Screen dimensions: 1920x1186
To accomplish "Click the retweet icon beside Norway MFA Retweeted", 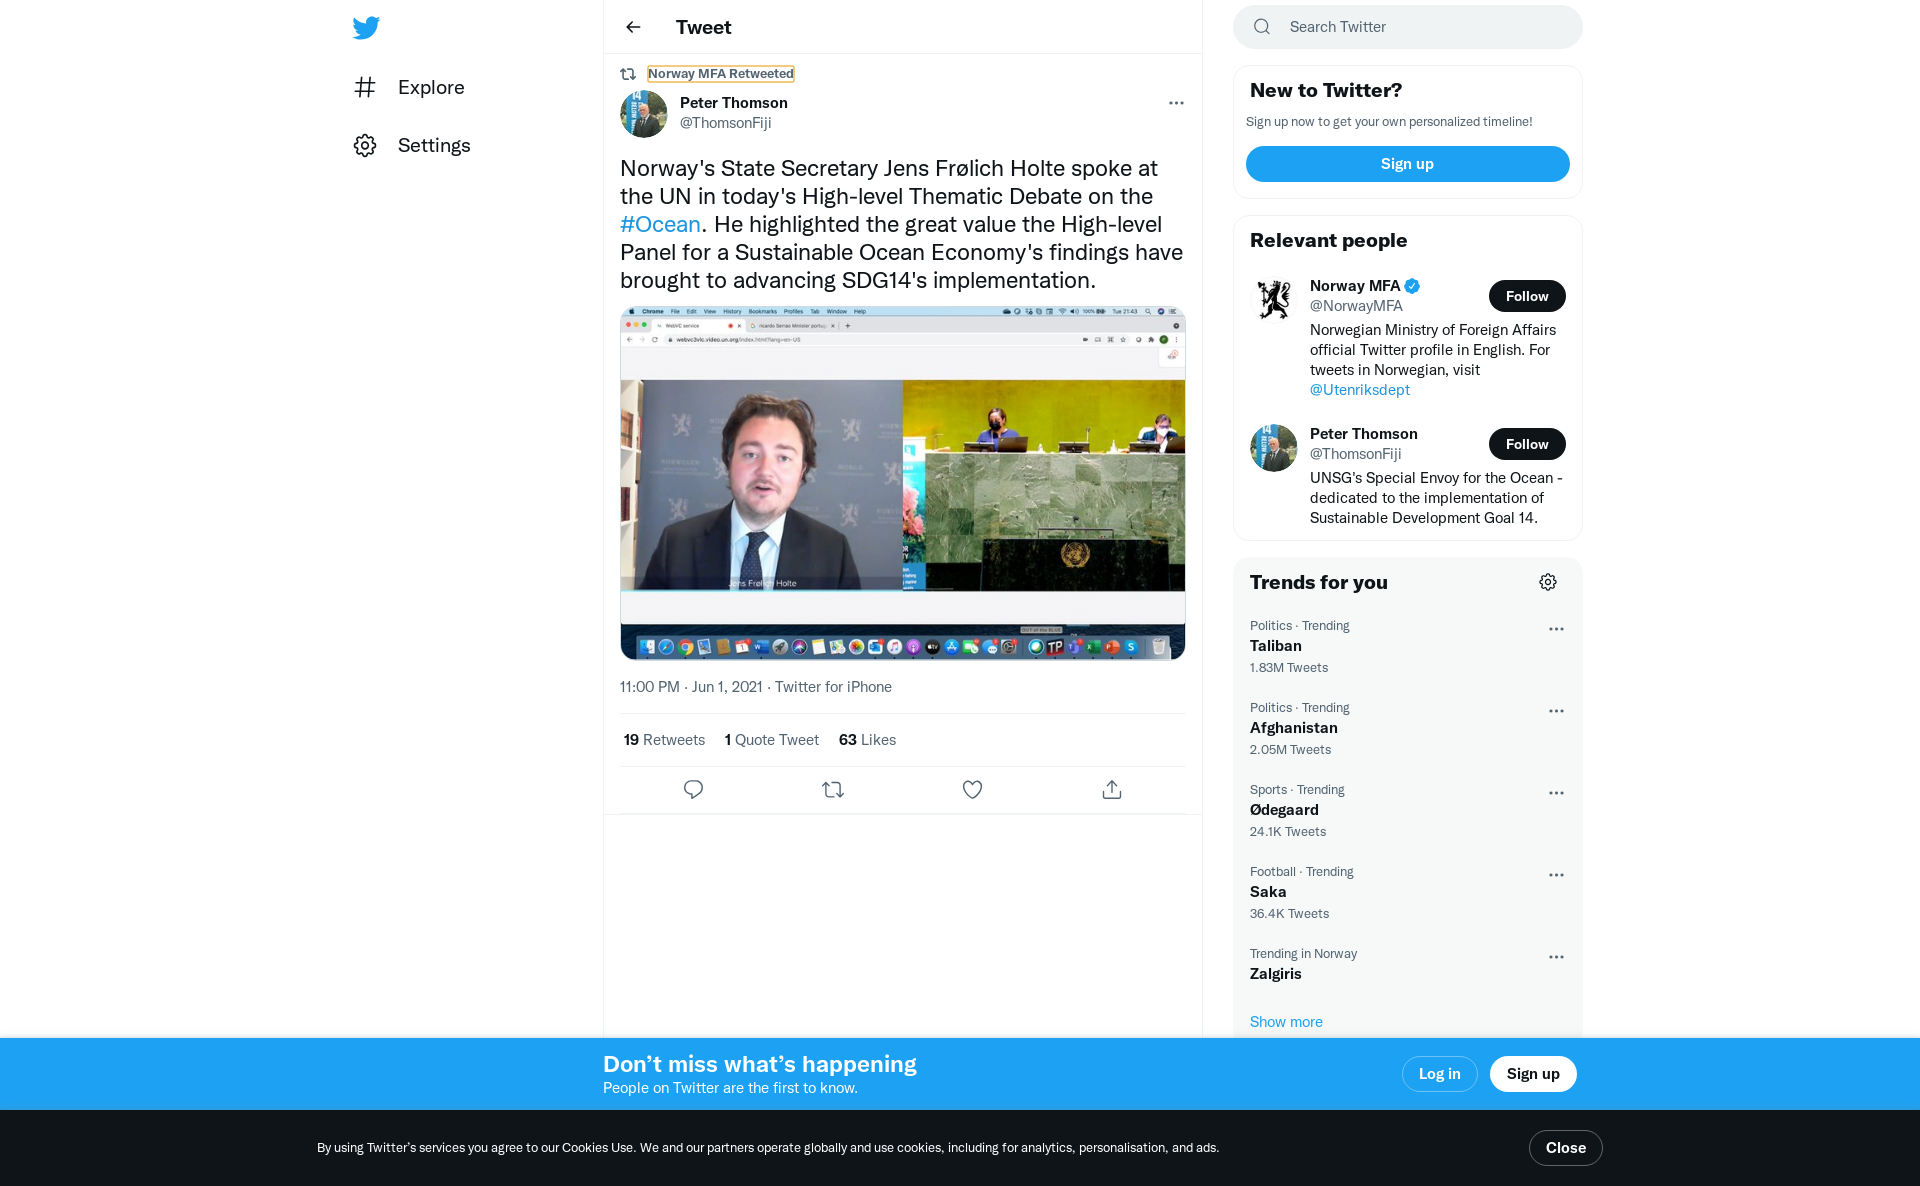I will pos(628,74).
